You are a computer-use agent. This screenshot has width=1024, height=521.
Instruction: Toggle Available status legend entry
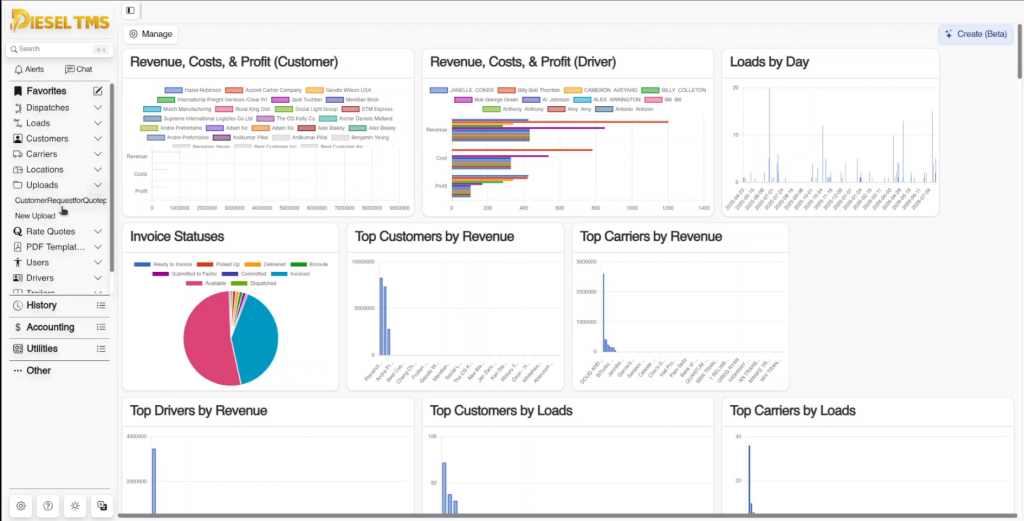(x=206, y=283)
